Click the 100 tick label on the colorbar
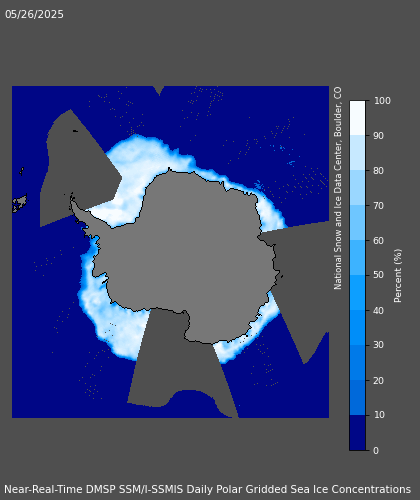Screen dimensions: 420x500 [382, 101]
